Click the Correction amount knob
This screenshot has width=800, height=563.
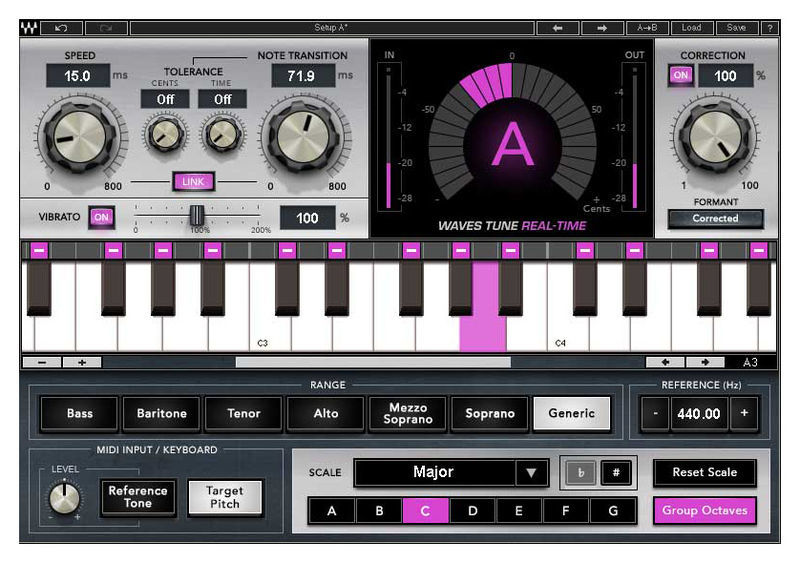[715, 137]
